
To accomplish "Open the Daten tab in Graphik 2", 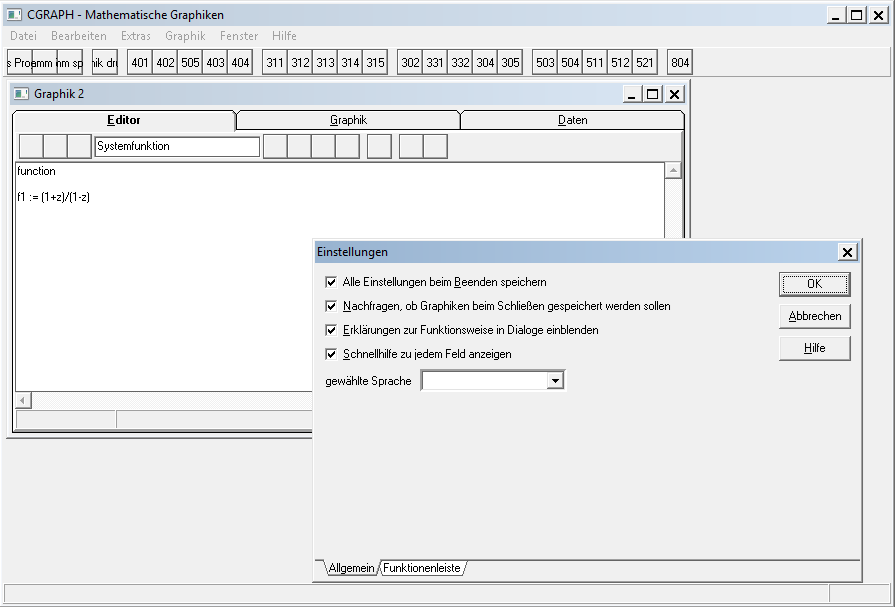I will (x=572, y=120).
